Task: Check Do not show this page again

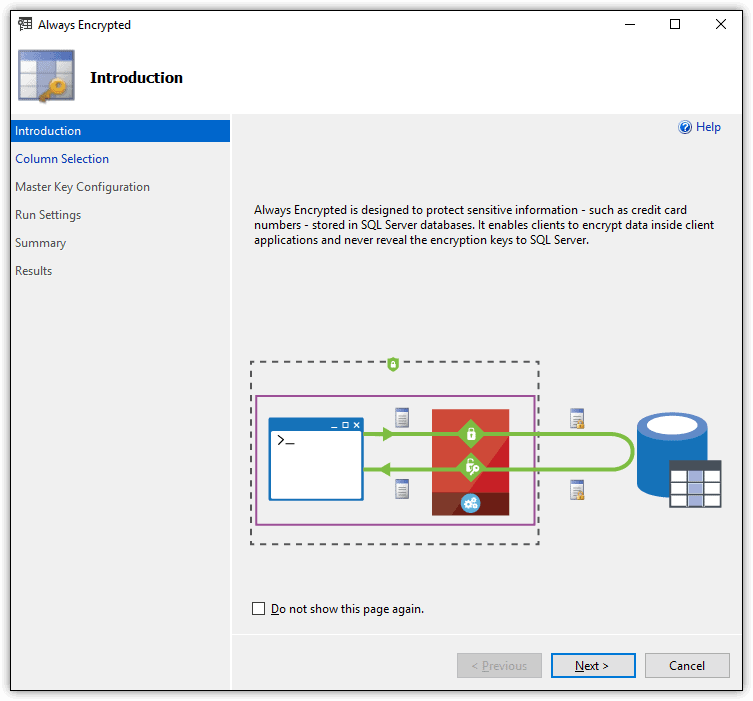Action: point(258,609)
